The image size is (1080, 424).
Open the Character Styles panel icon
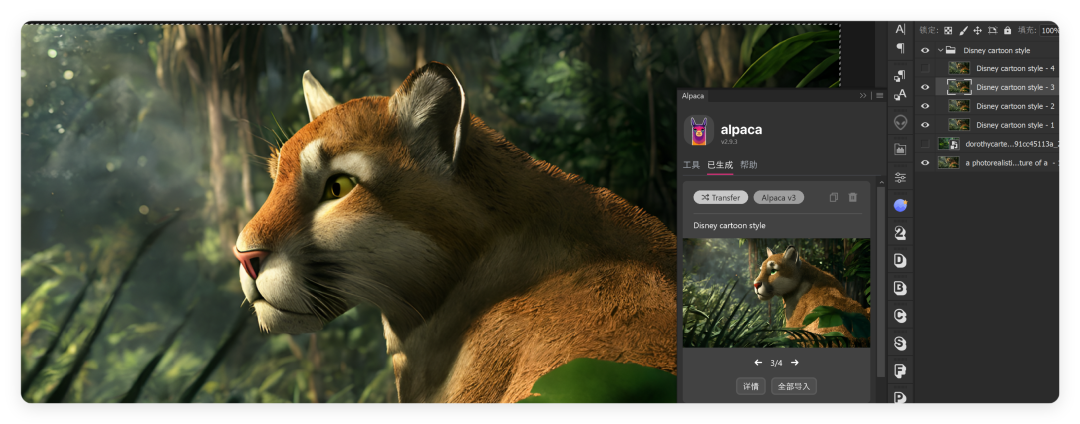(x=900, y=94)
